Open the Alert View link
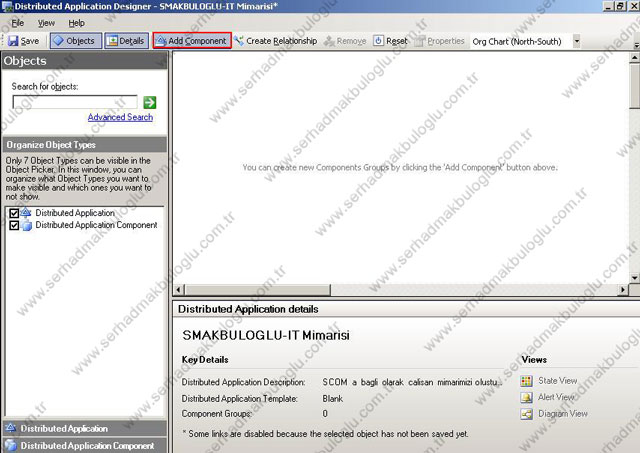 tap(556, 397)
